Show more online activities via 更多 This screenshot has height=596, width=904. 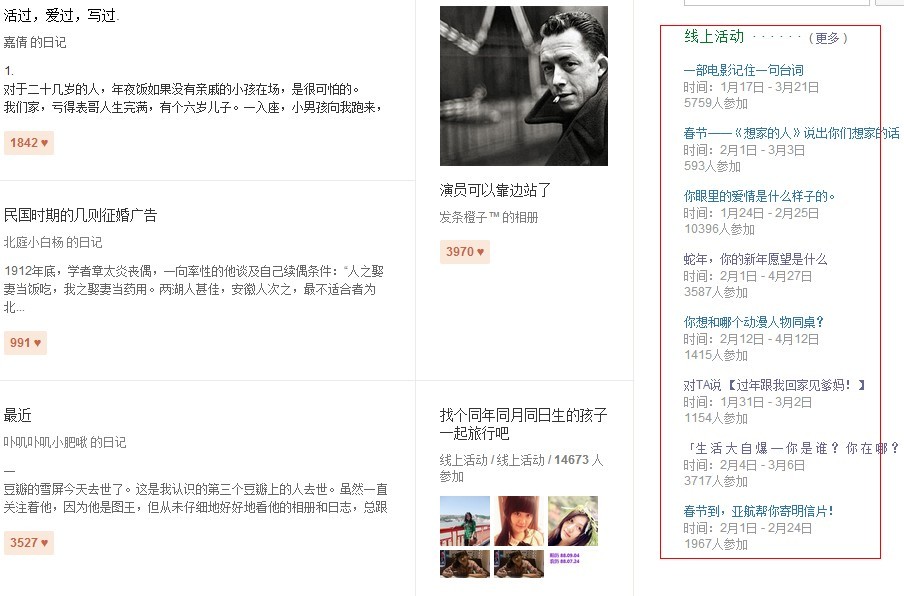tap(828, 38)
